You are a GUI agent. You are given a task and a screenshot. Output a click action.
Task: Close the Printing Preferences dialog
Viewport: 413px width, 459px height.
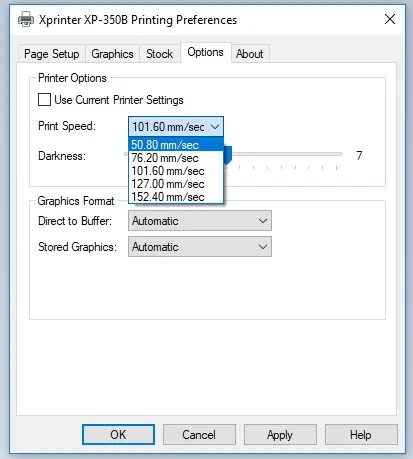click(390, 19)
